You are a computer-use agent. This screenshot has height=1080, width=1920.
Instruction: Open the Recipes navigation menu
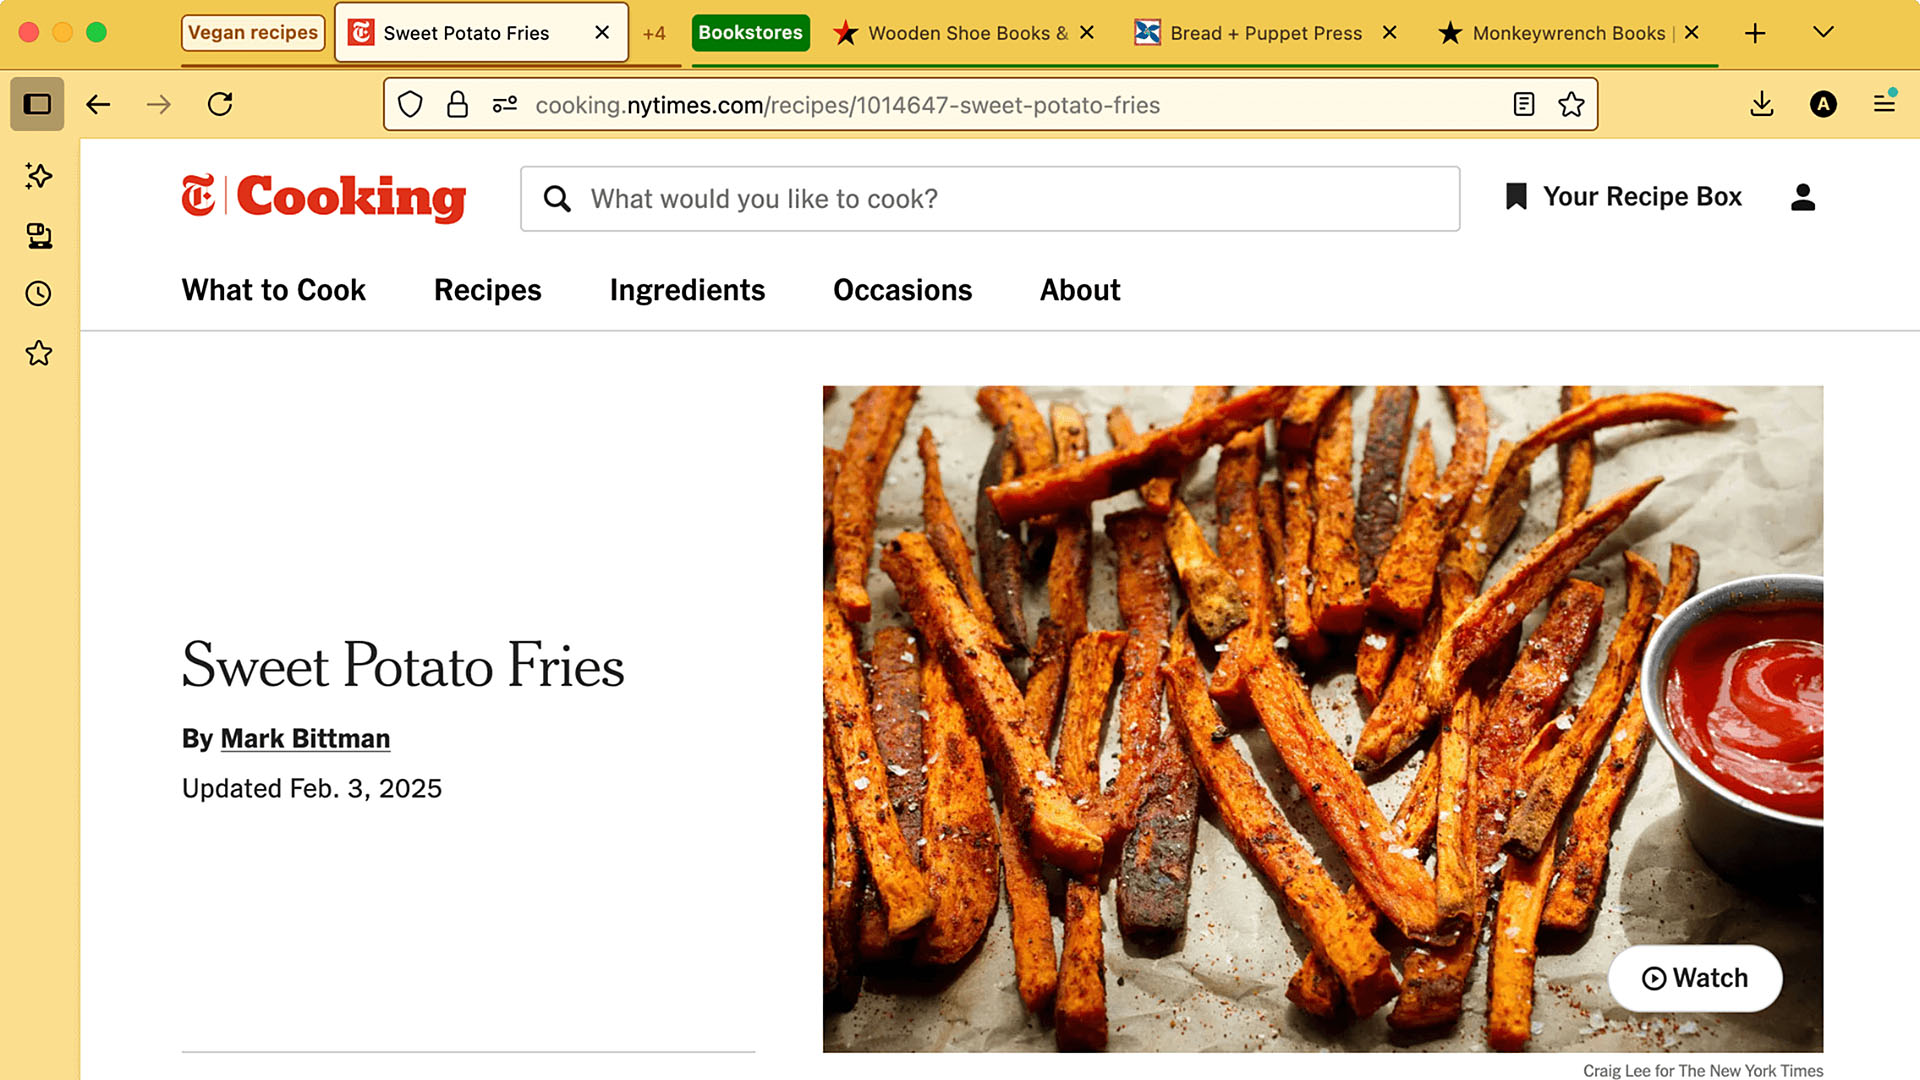click(487, 290)
